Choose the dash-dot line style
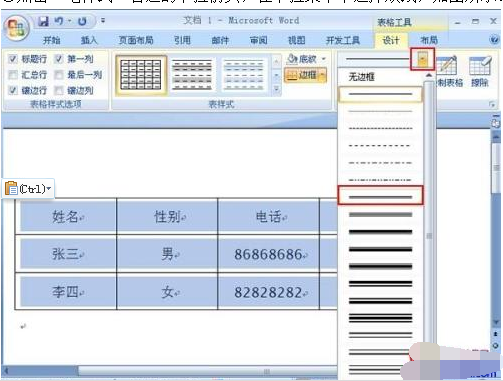The width and height of the screenshot is (503, 381). click(380, 163)
